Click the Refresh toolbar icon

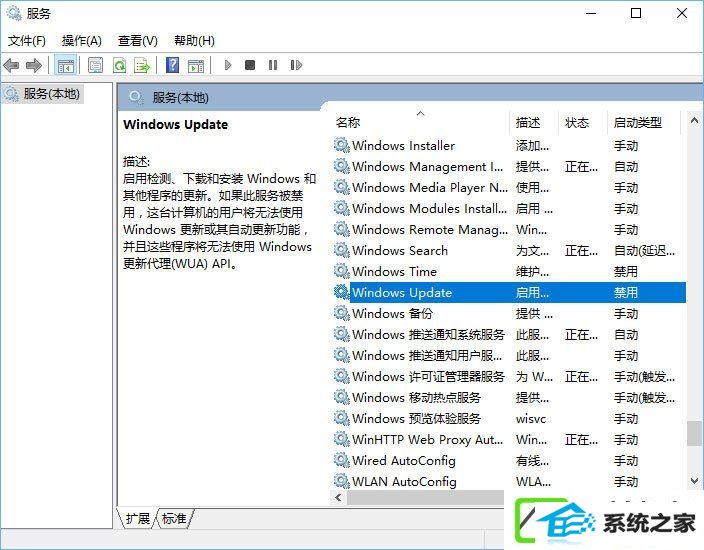click(119, 66)
